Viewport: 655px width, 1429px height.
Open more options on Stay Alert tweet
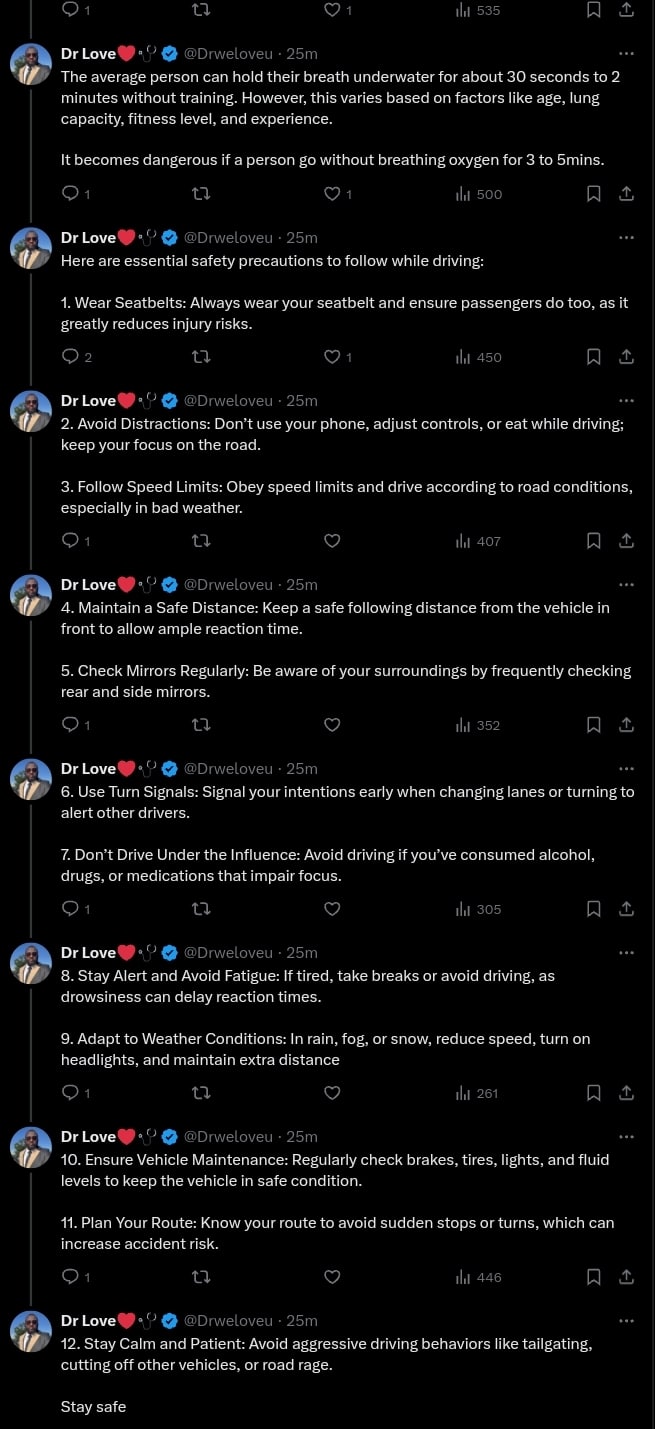coord(626,953)
